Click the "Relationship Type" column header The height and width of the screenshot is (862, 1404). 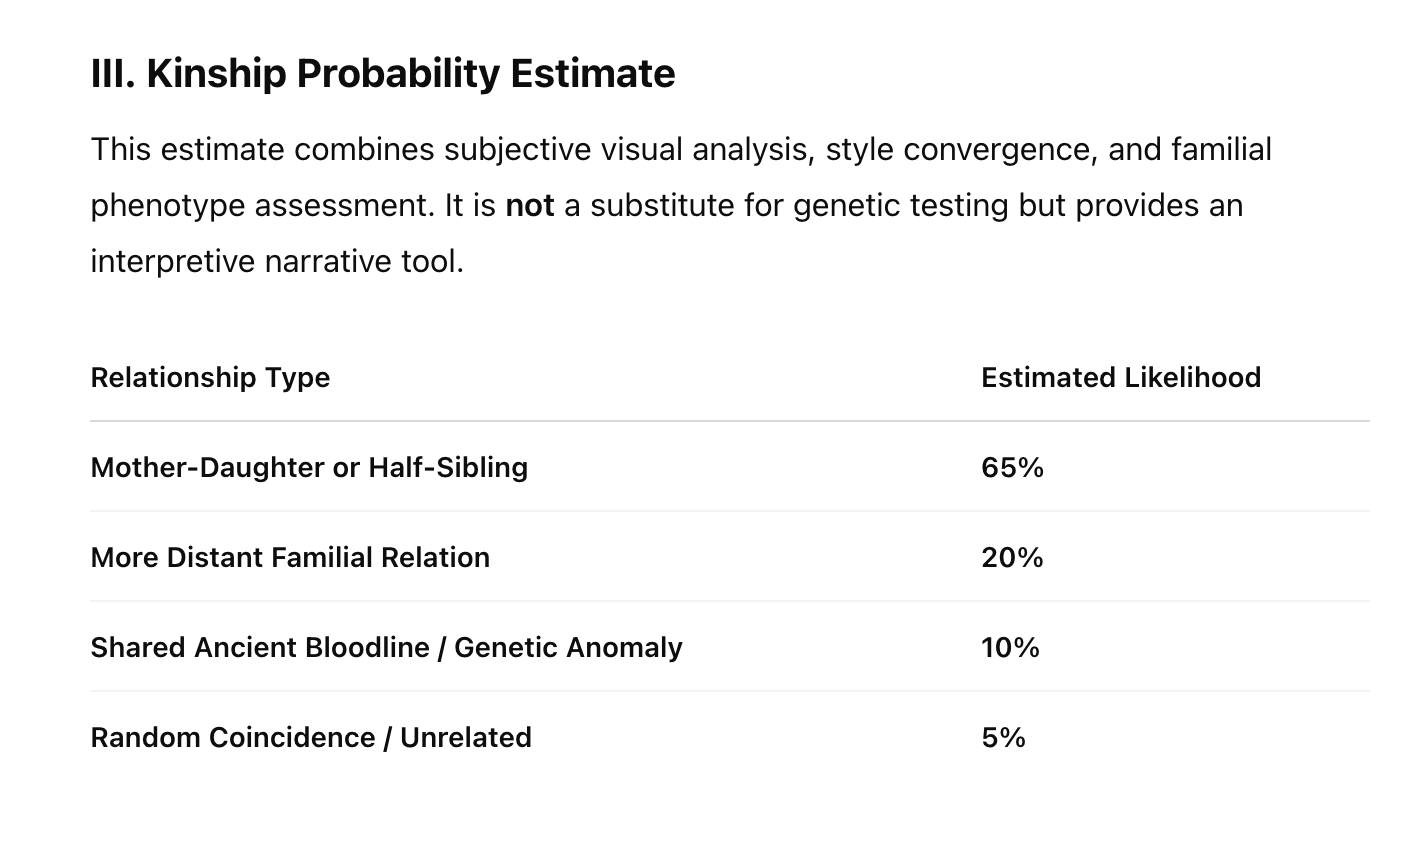point(210,378)
